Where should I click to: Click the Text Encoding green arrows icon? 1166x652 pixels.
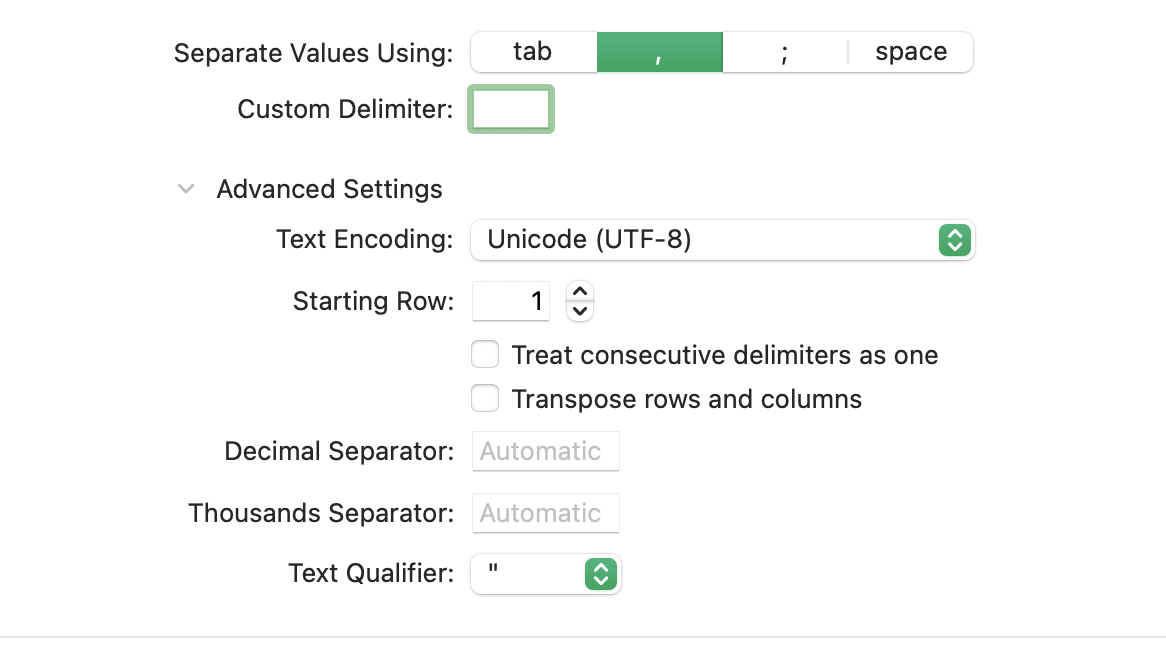coord(954,240)
